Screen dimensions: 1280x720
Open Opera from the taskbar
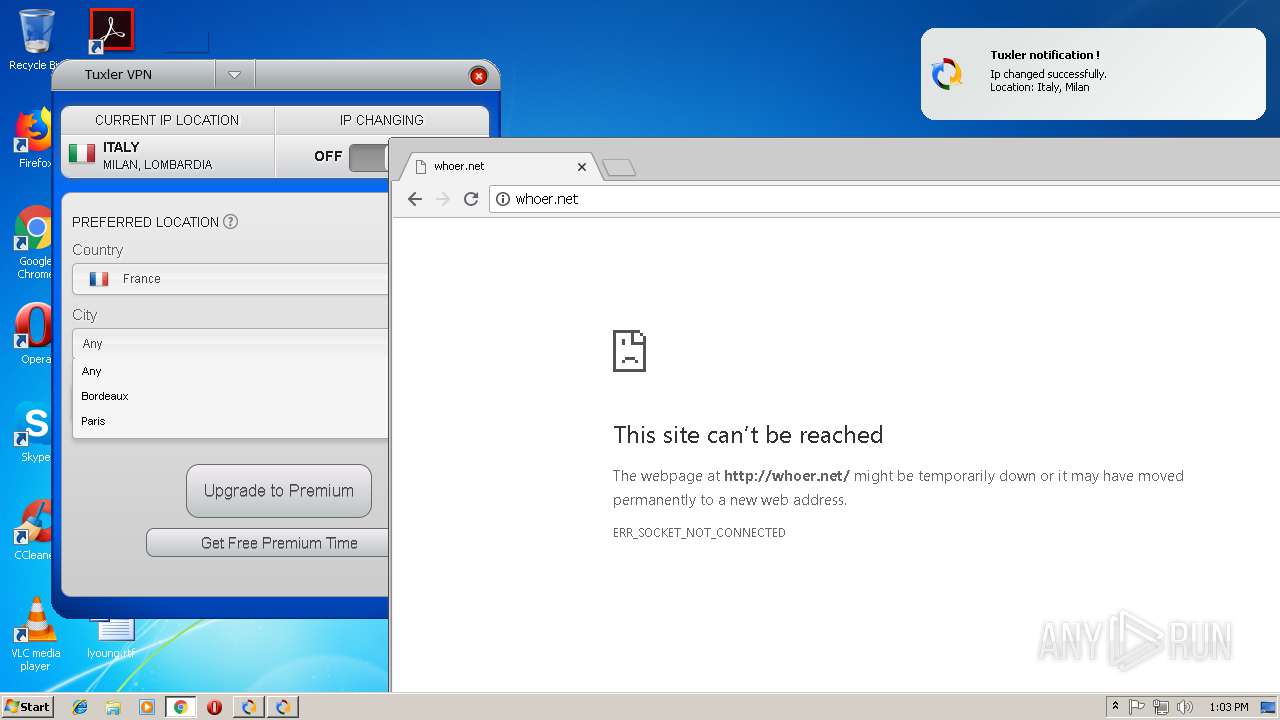click(x=215, y=707)
